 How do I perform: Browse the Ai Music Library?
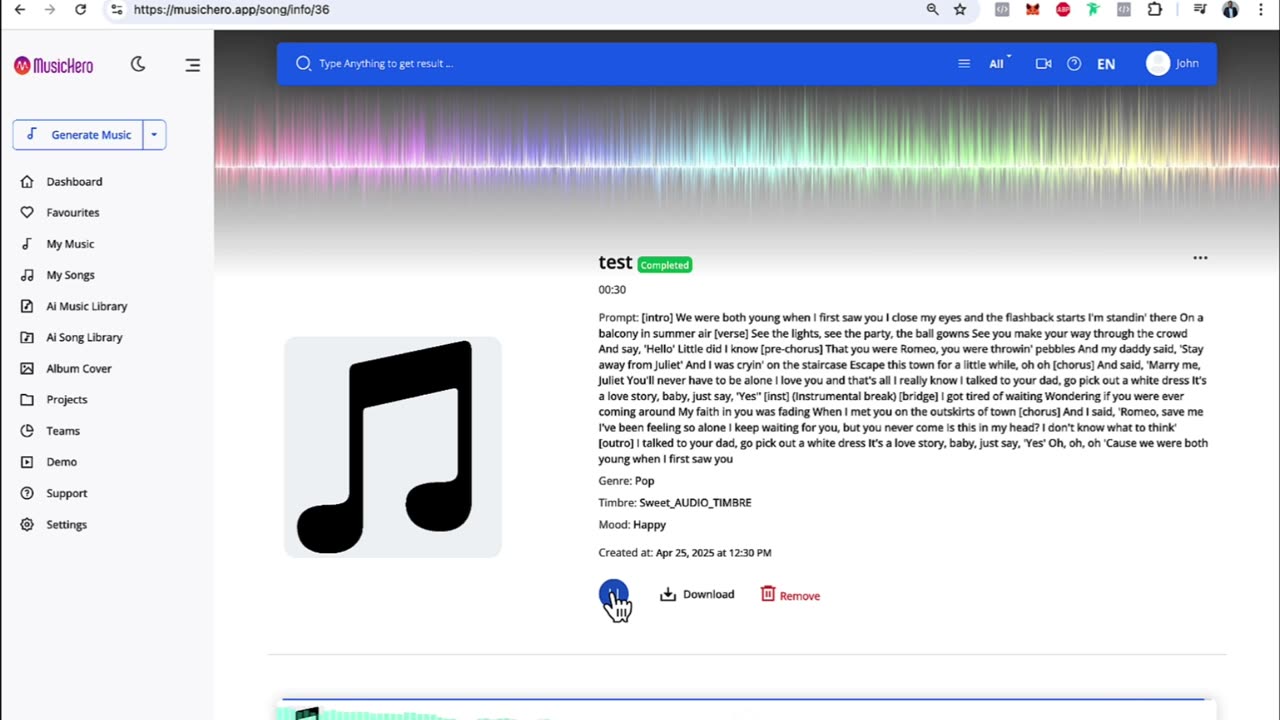74,306
